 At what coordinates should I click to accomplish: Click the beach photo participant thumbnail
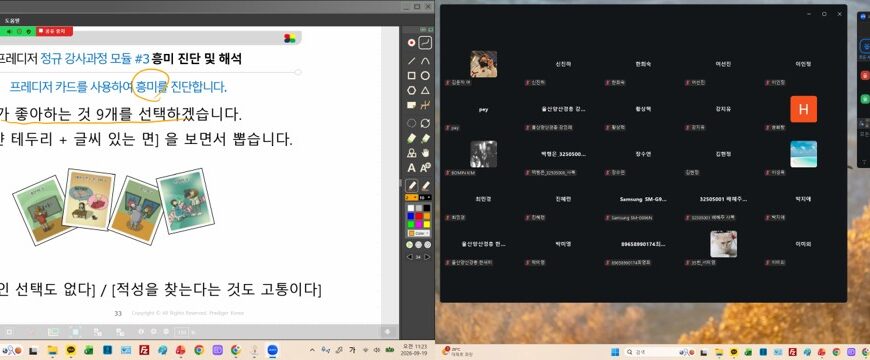[803, 154]
